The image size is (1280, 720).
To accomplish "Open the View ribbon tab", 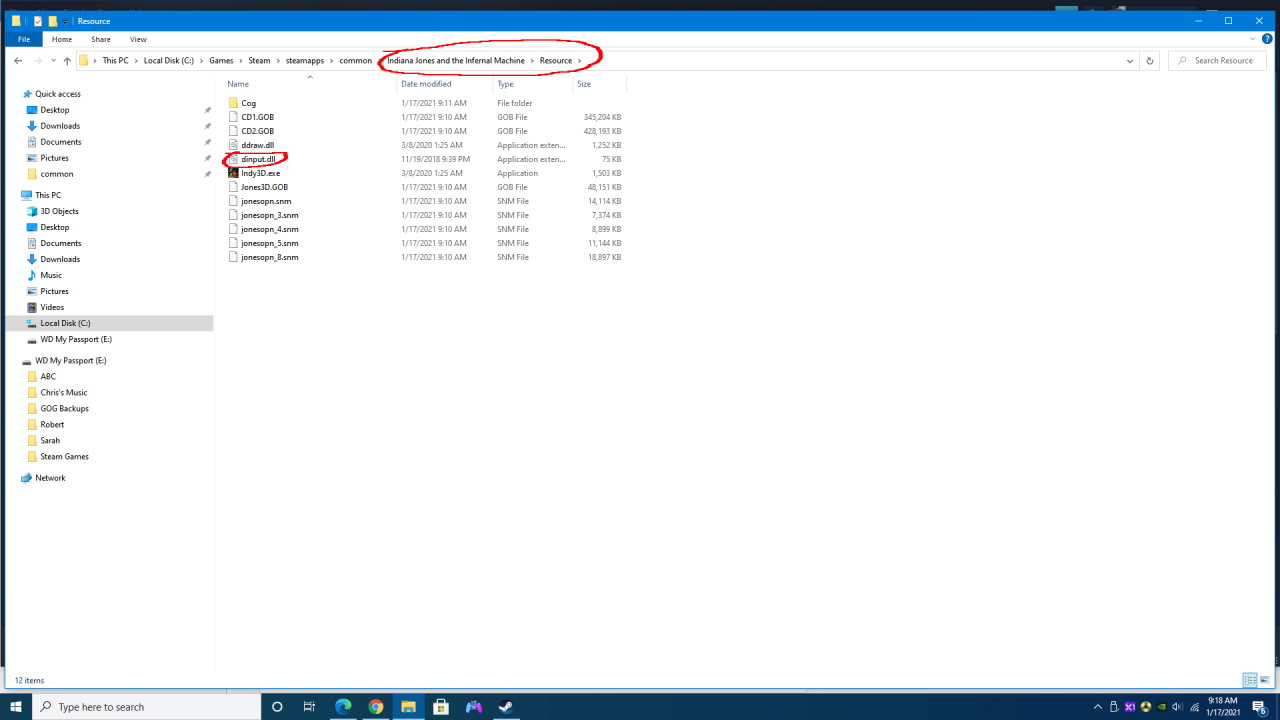I will point(138,39).
